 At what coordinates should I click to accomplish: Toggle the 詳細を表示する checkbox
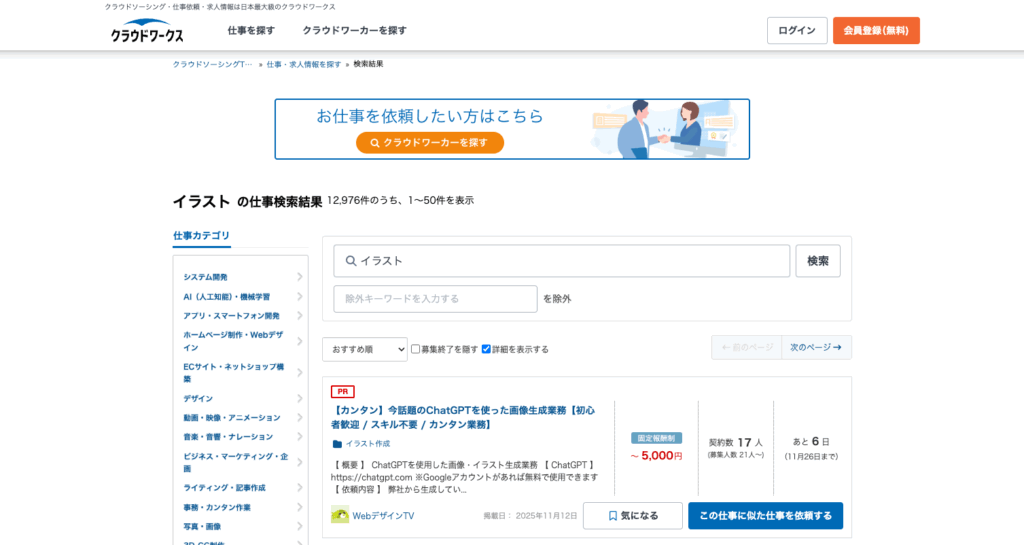[486, 349]
